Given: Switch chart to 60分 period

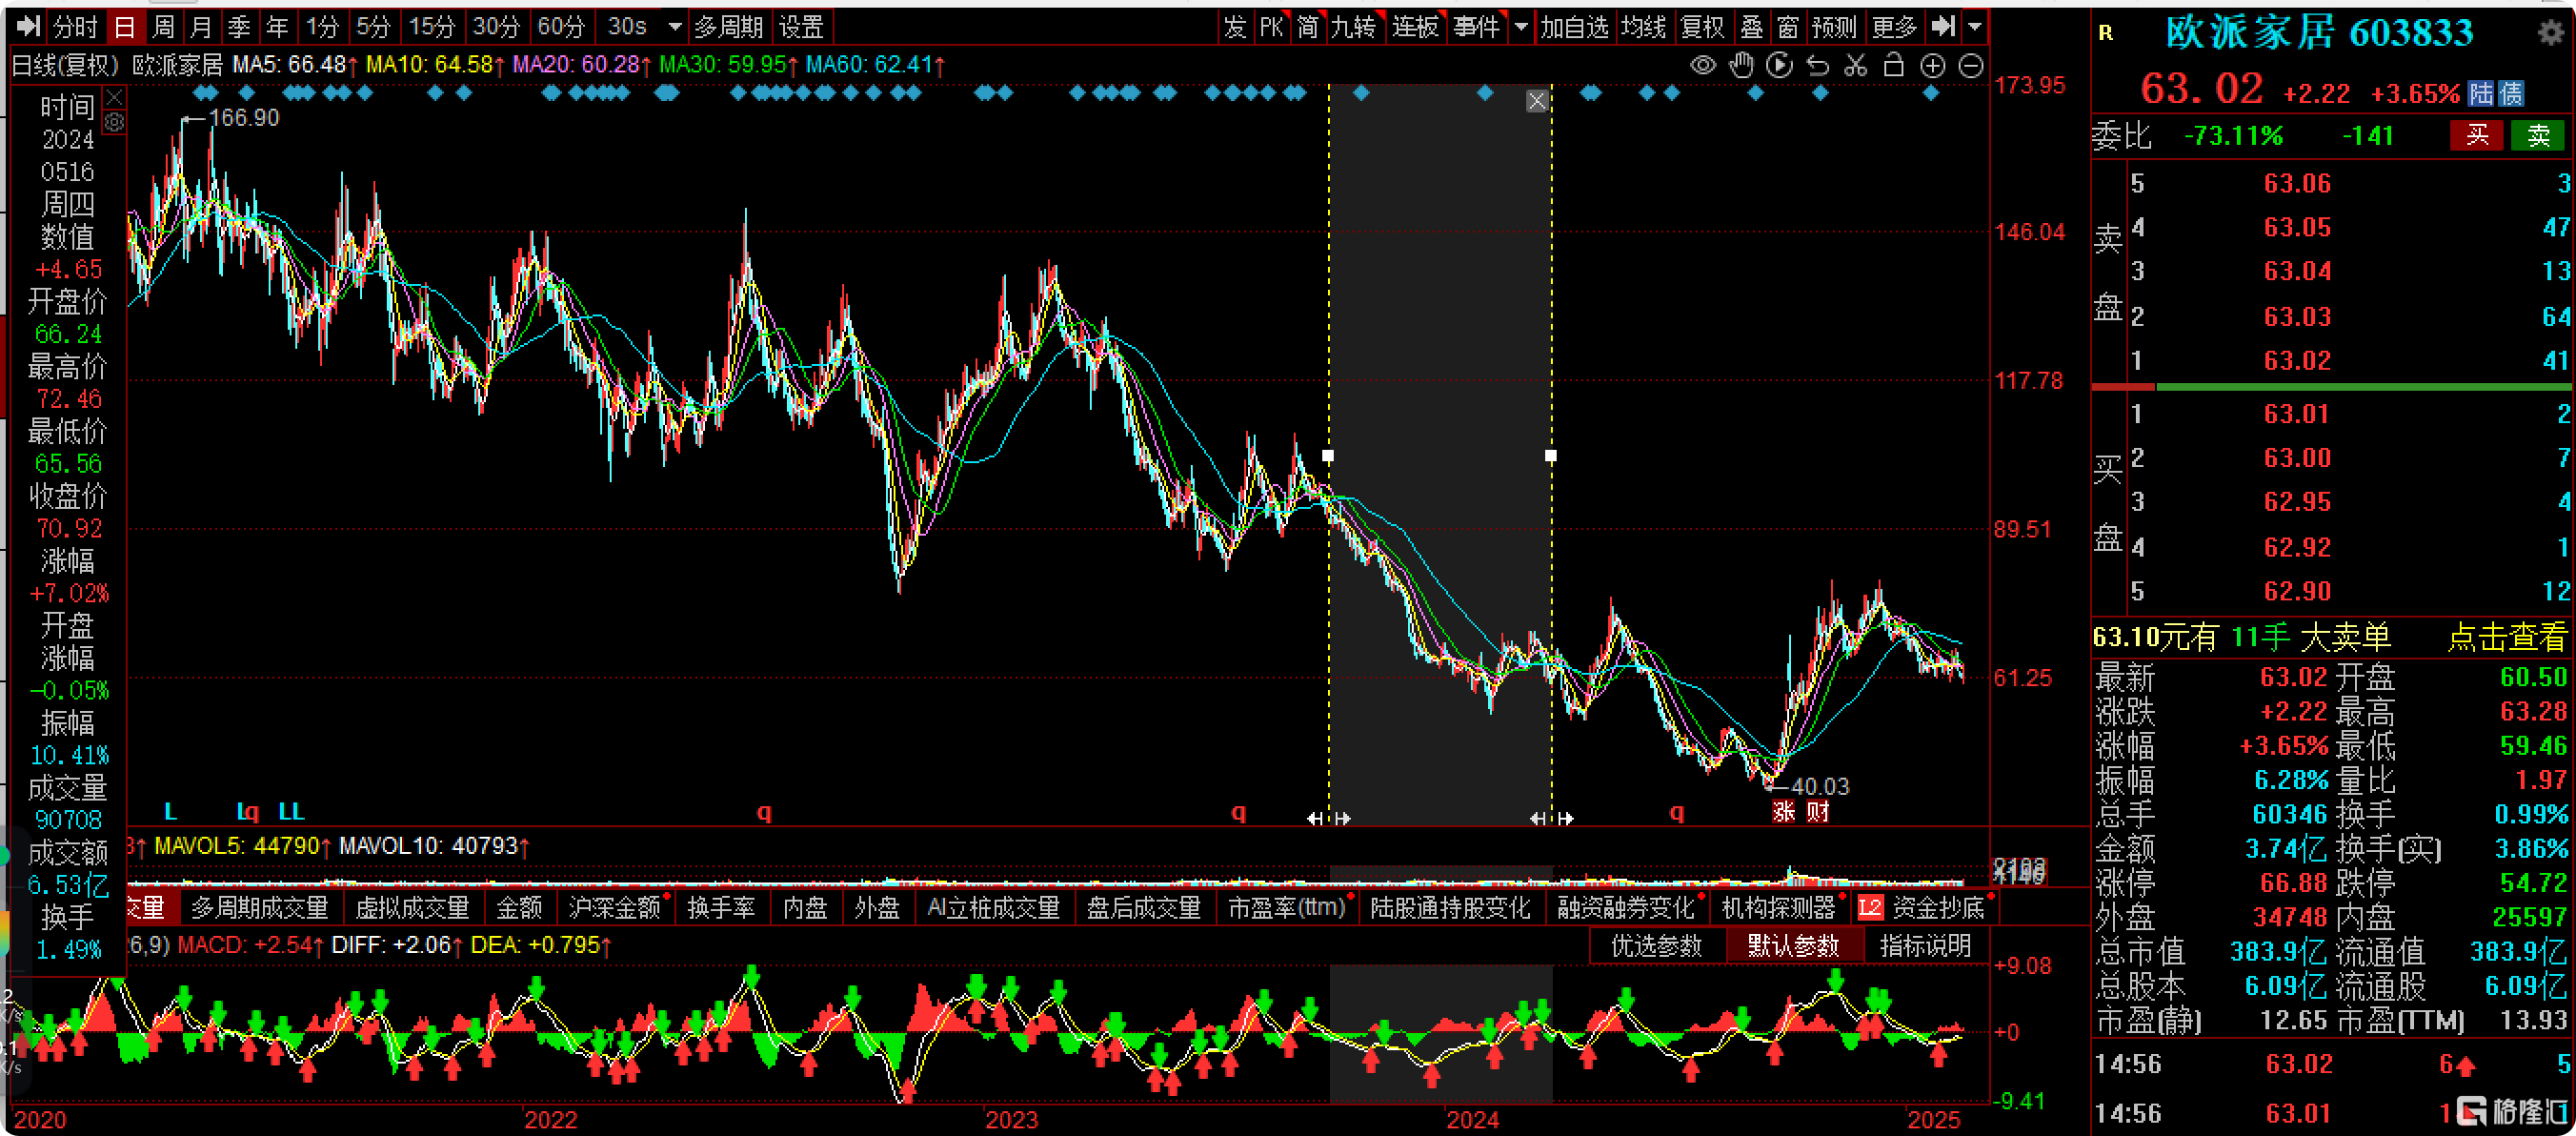Looking at the screenshot, I should coord(561,27).
